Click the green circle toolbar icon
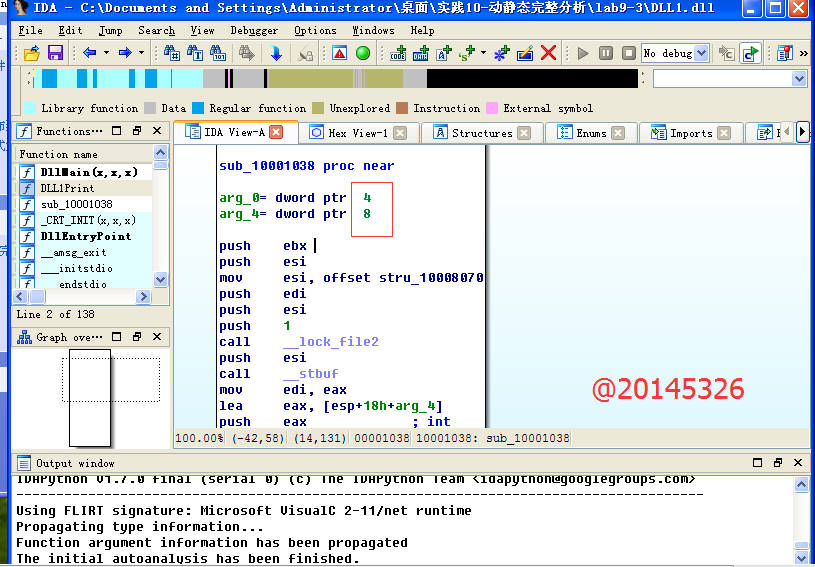The image size is (815, 567). pyautogui.click(x=363, y=53)
